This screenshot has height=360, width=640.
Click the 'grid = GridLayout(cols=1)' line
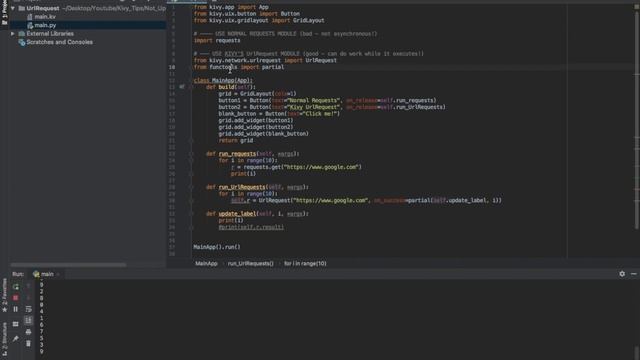pos(257,94)
